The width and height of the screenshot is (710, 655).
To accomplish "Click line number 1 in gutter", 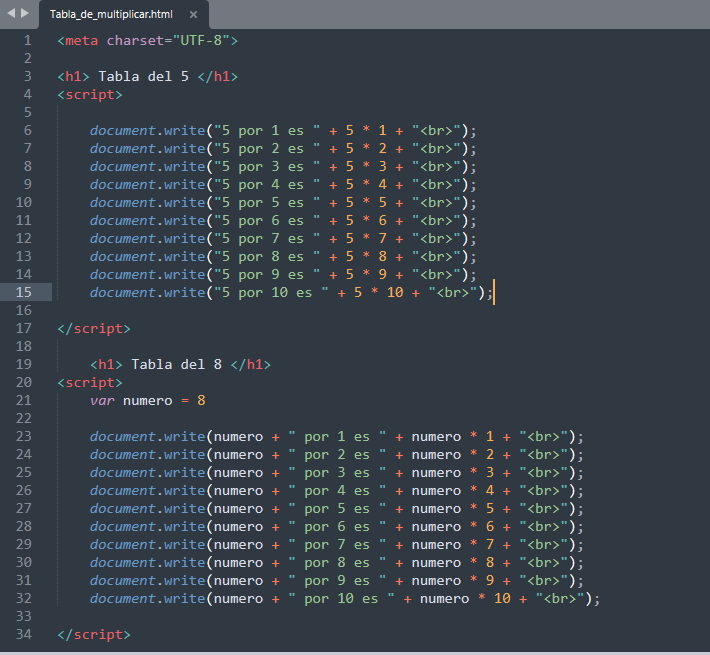I will (28, 41).
